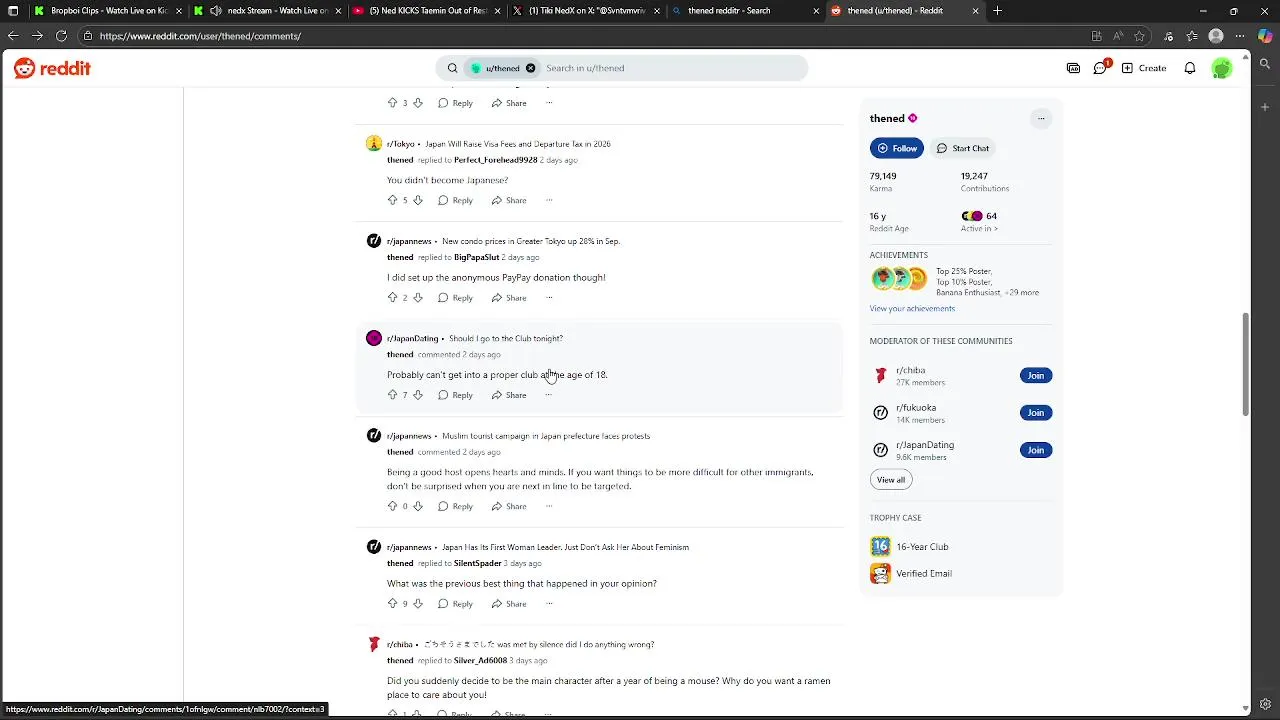This screenshot has height=720, width=1280.
Task: Mute the nedx Stream tab audio icon
Action: pos(215,11)
